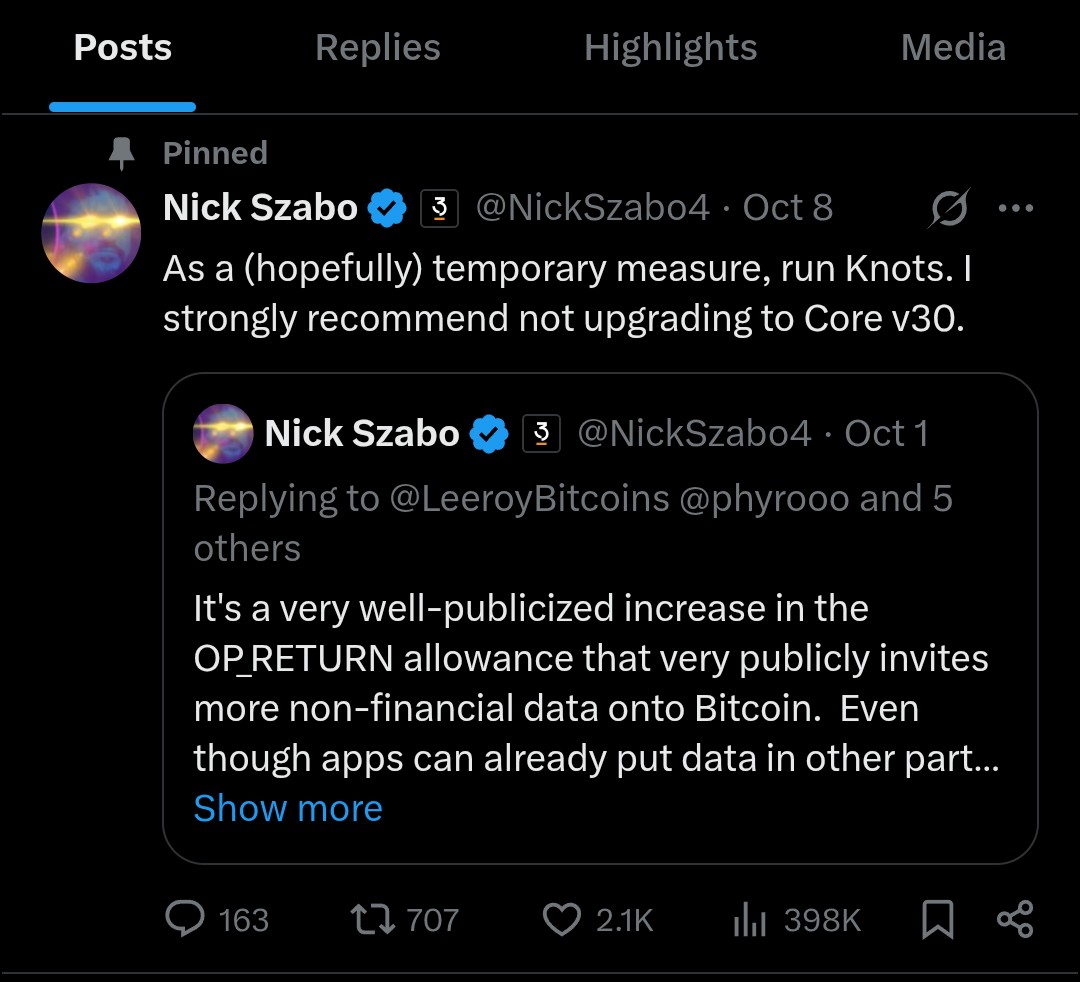Repost this pinned post (707 reposts)

point(372,919)
